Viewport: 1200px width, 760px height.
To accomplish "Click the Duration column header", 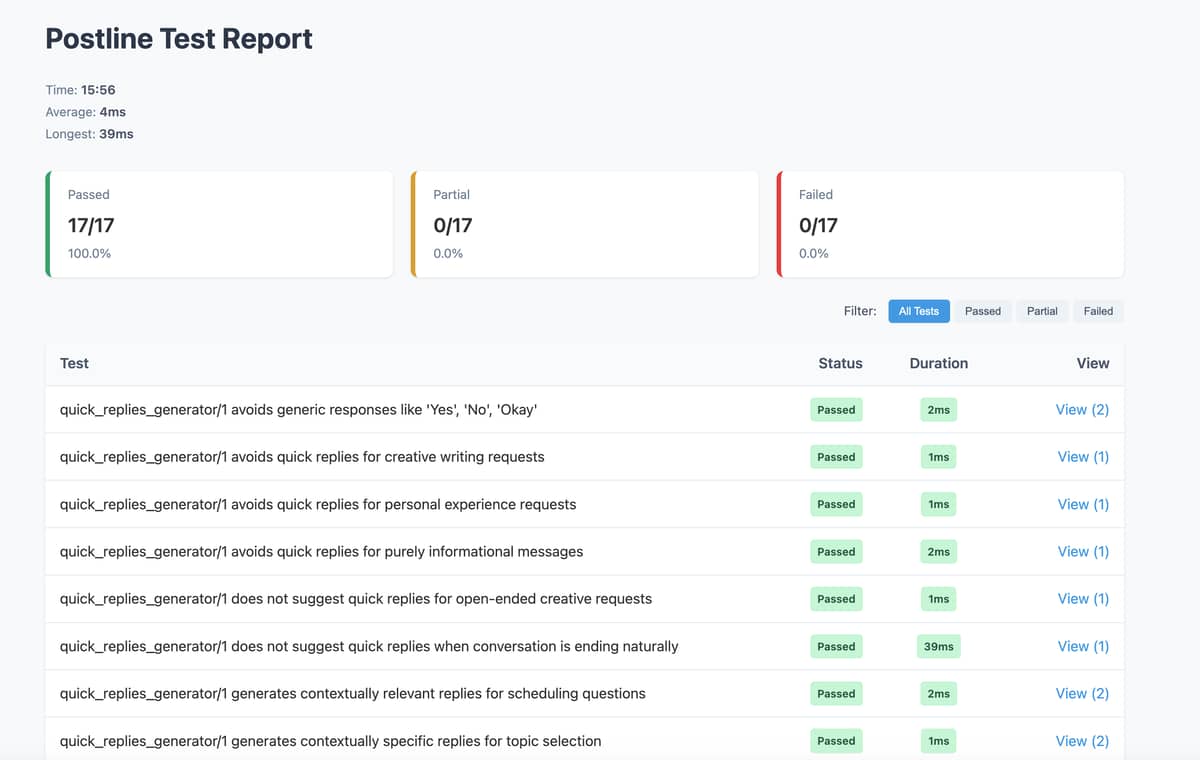I will click(939, 363).
